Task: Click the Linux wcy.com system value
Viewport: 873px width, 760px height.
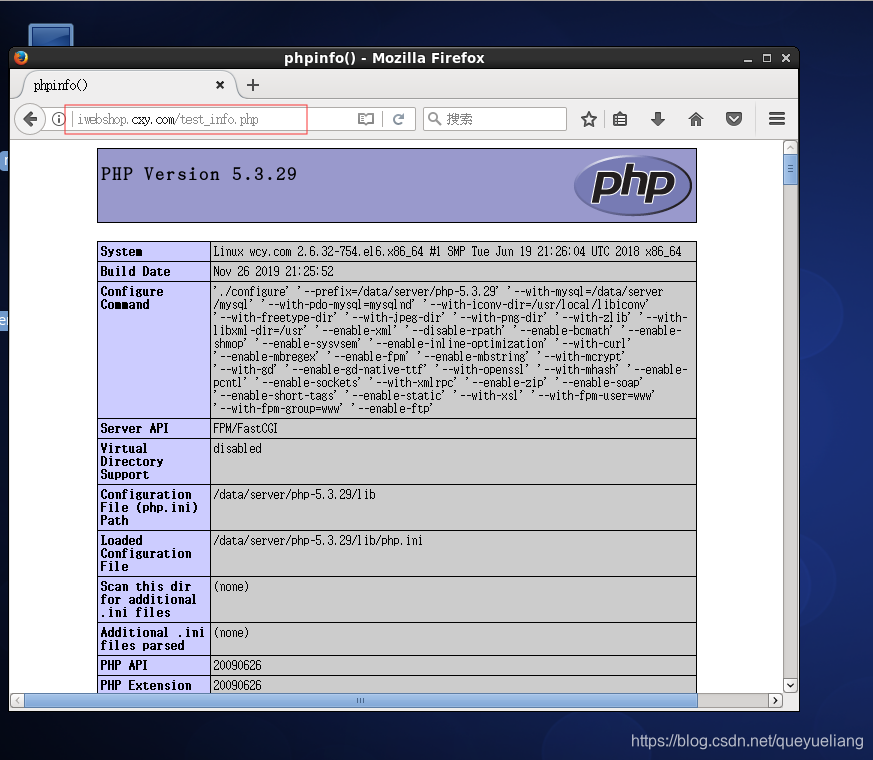Action: pyautogui.click(x=447, y=252)
